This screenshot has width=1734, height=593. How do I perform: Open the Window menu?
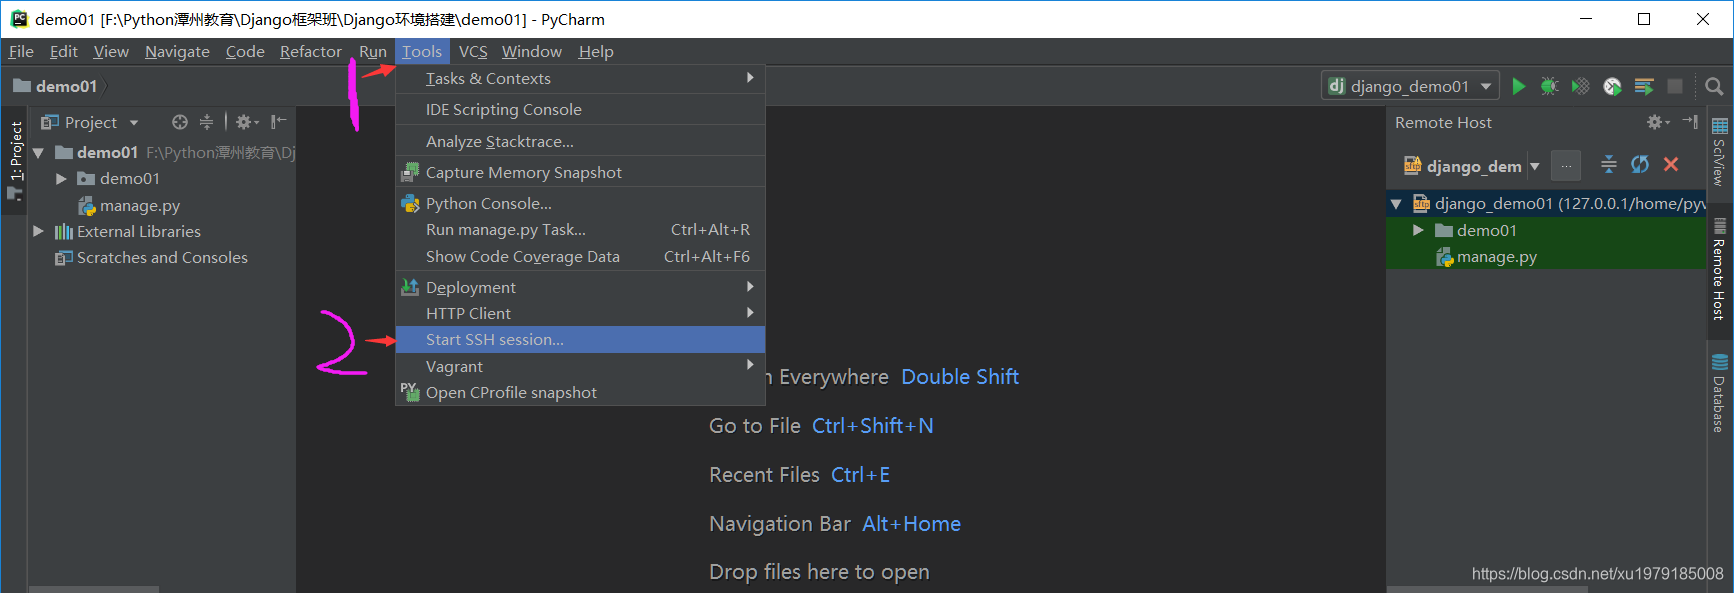(532, 51)
